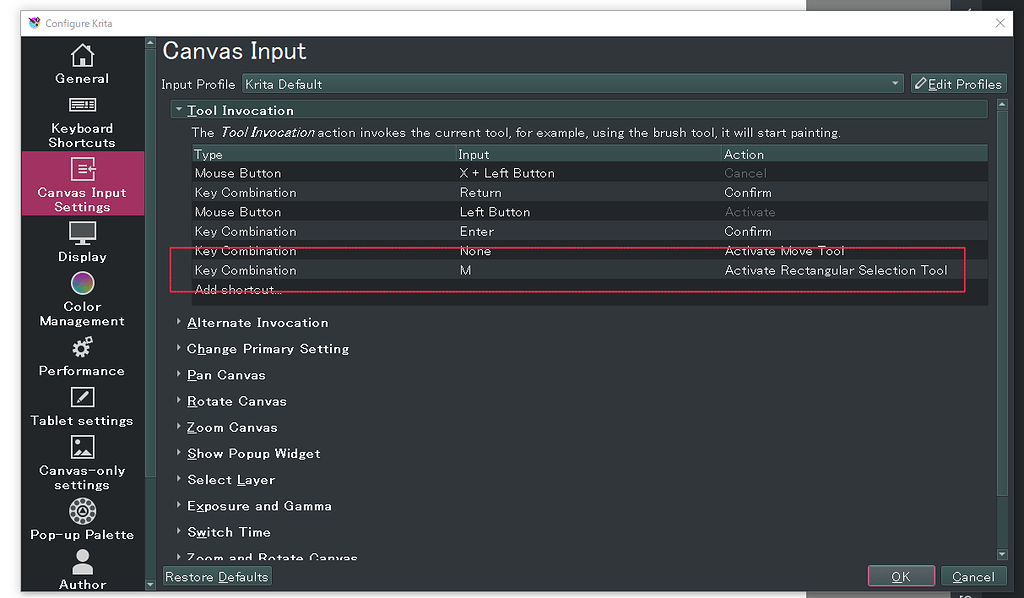Click 'Activate Move Tool' action cell

pos(784,251)
